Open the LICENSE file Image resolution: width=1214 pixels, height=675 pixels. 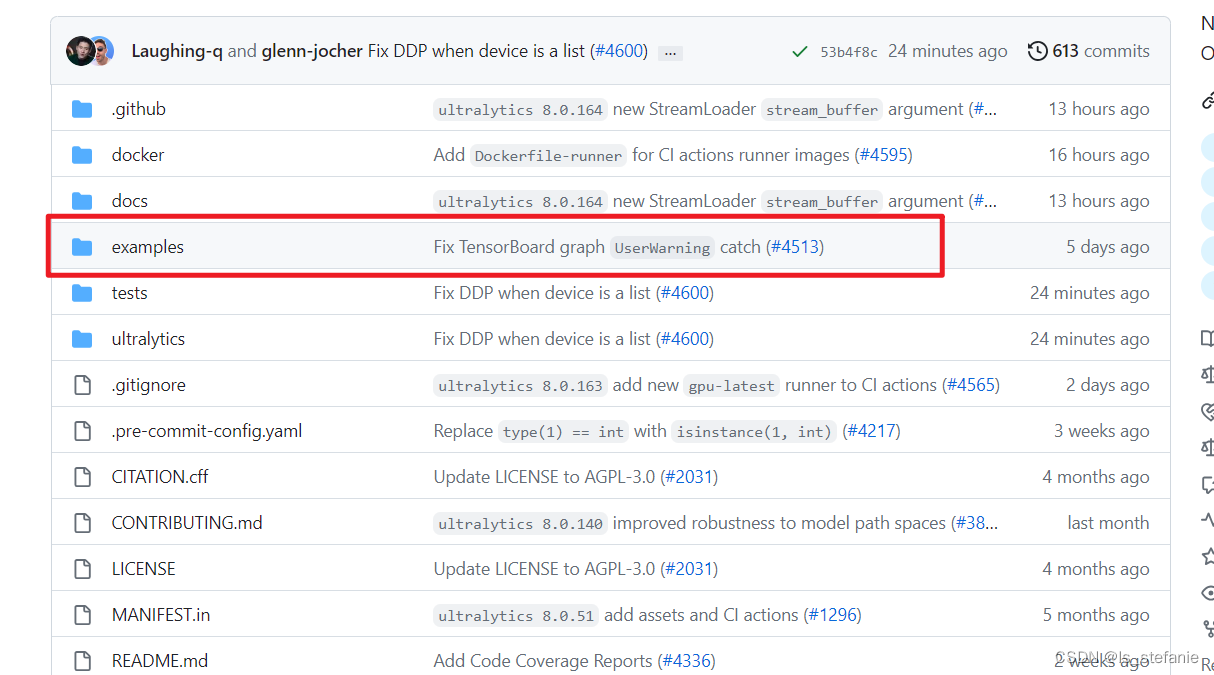coord(143,569)
